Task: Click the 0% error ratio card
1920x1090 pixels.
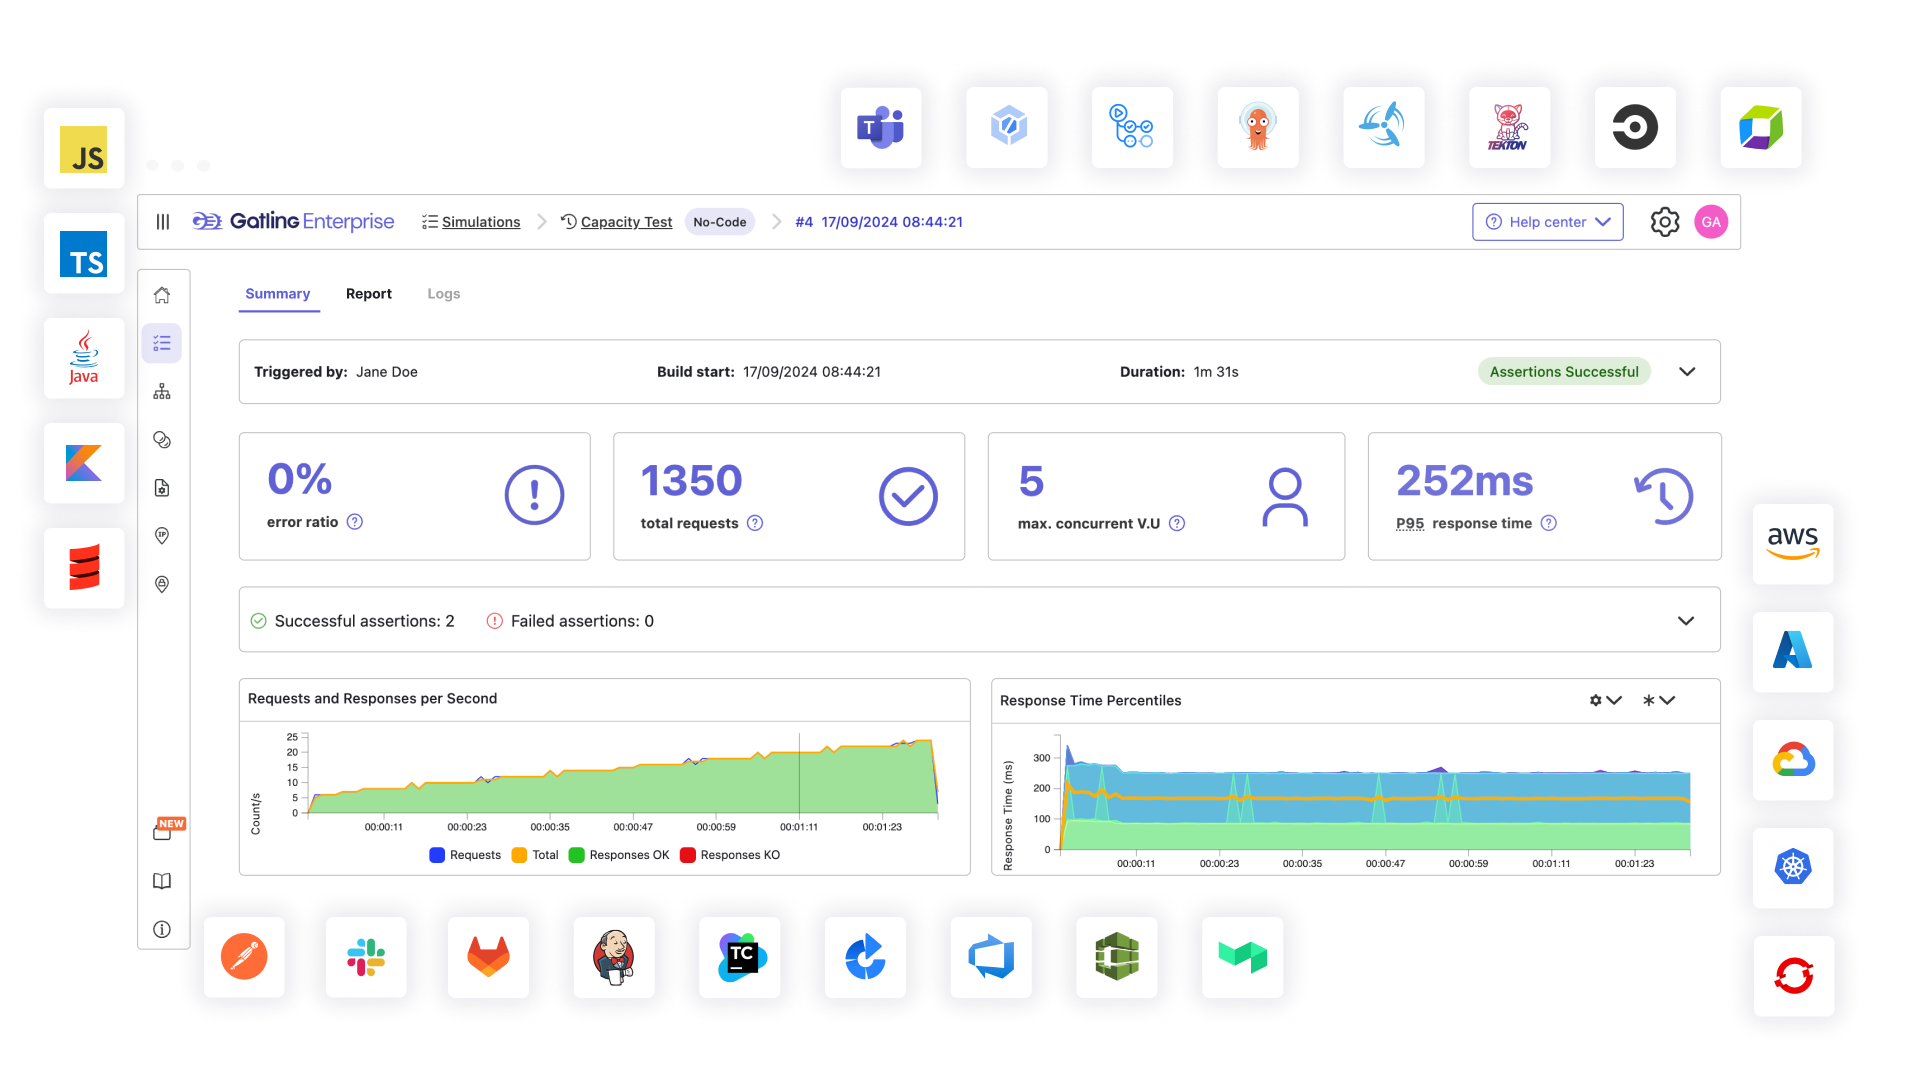Action: tap(415, 496)
